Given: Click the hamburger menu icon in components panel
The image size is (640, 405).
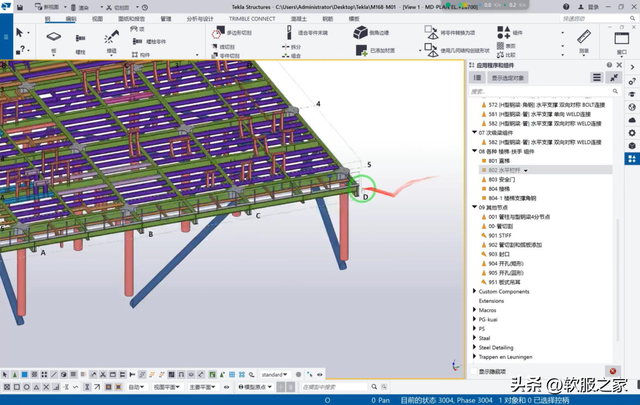Looking at the screenshot, I should tap(597, 78).
